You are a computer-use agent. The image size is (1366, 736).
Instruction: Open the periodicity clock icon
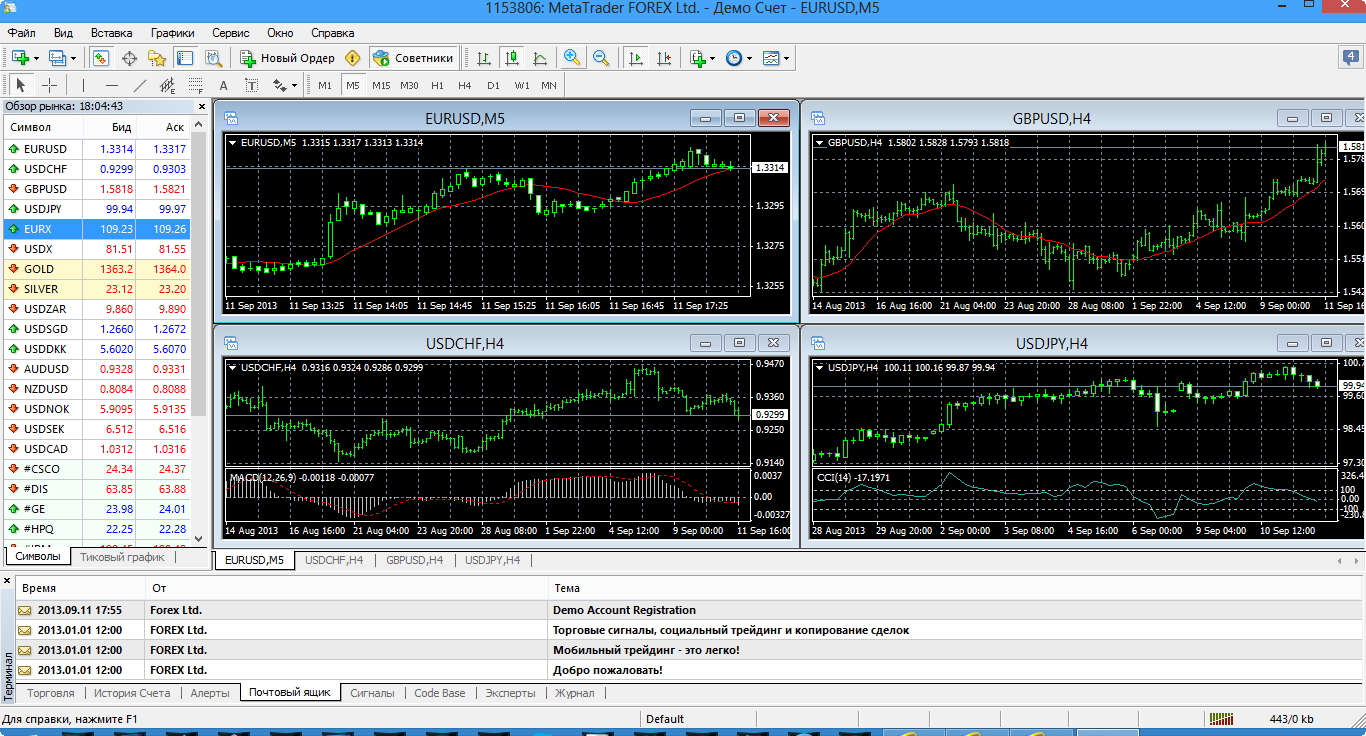point(734,58)
